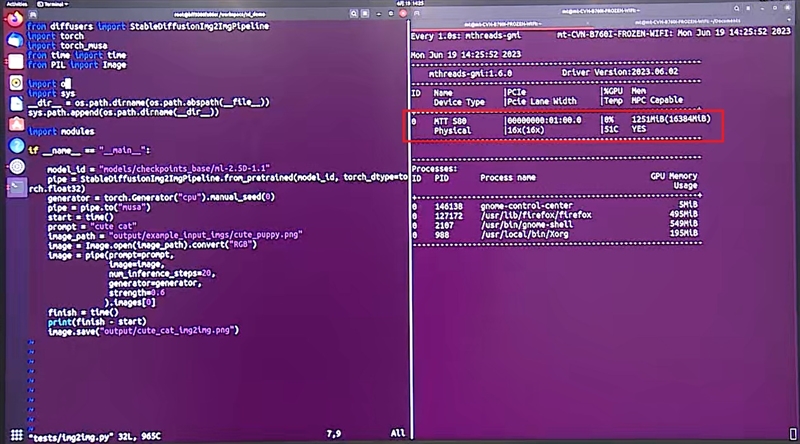Click the vim cursor position '7,9'
800x444 pixels.
[334, 434]
